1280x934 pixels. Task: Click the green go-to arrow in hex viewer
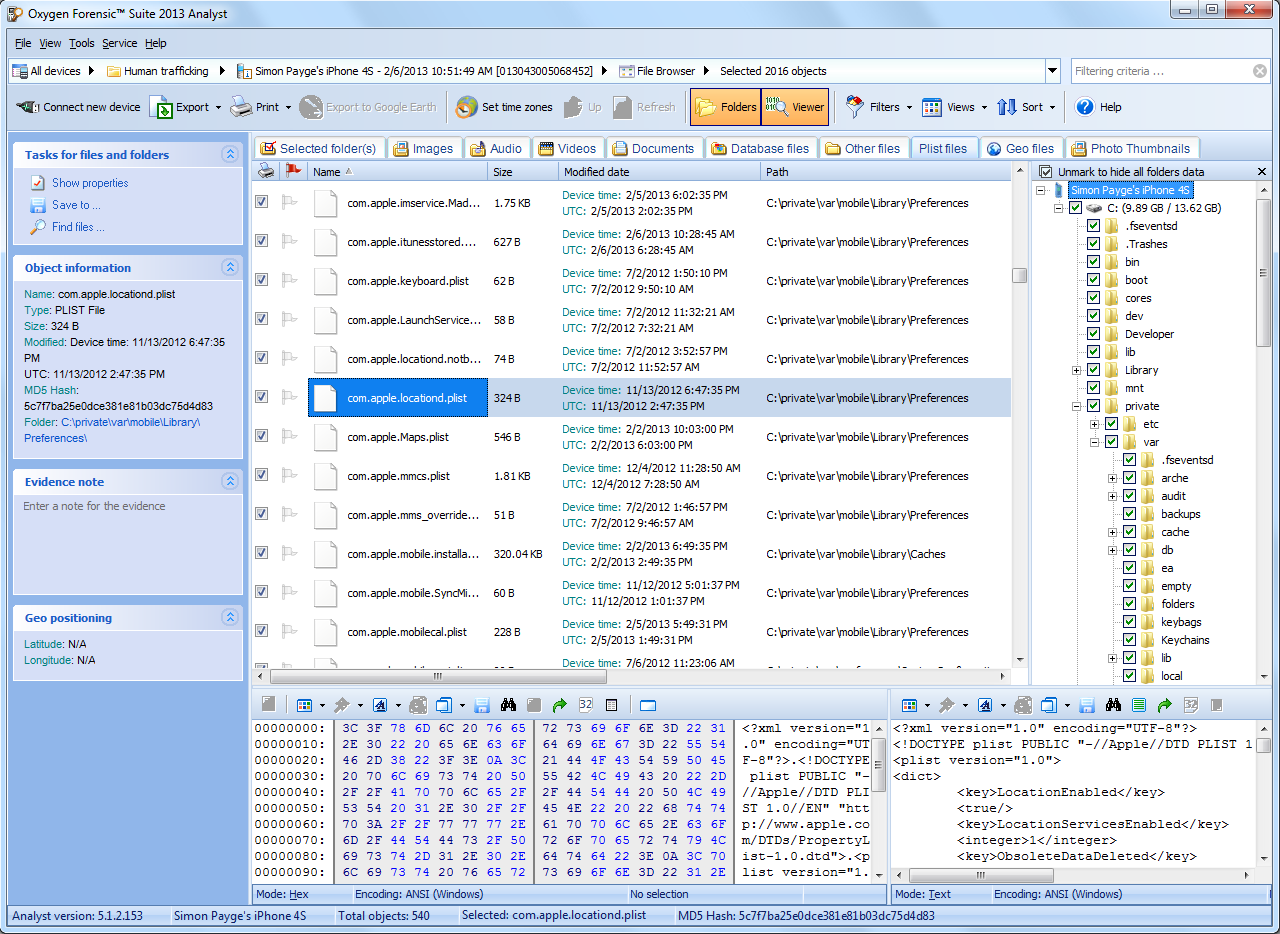coord(560,705)
